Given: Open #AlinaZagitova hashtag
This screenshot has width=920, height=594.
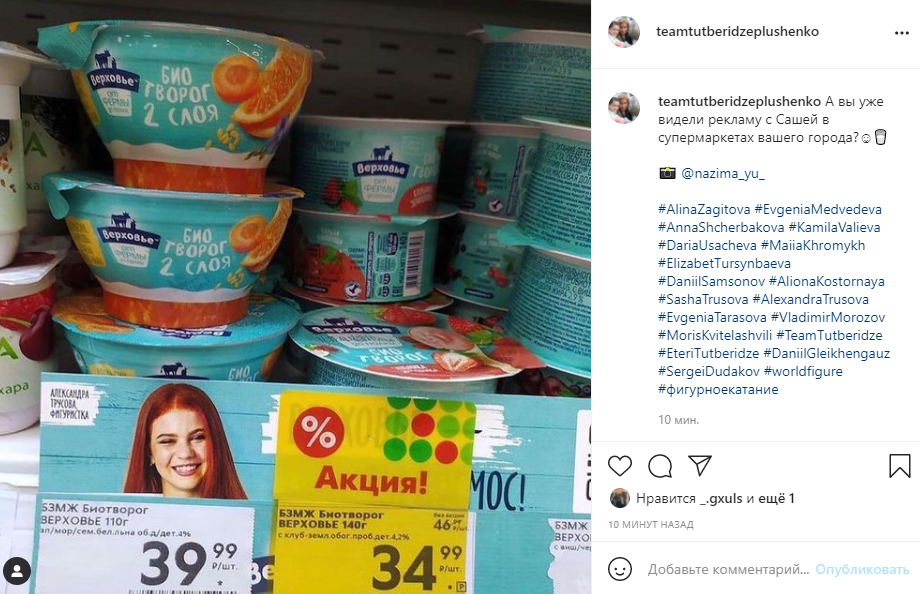Looking at the screenshot, I should 704,210.
